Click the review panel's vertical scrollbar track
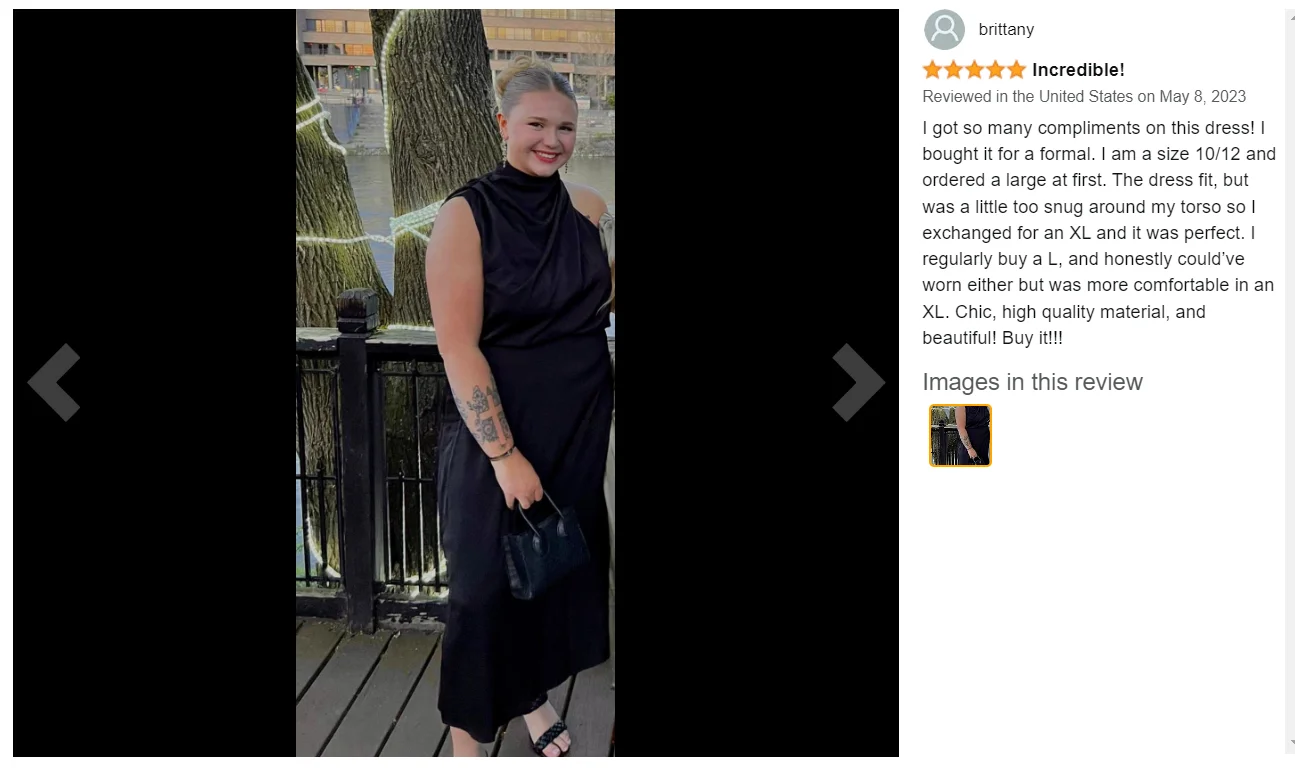This screenshot has width=1295, height=770. 1289,380
